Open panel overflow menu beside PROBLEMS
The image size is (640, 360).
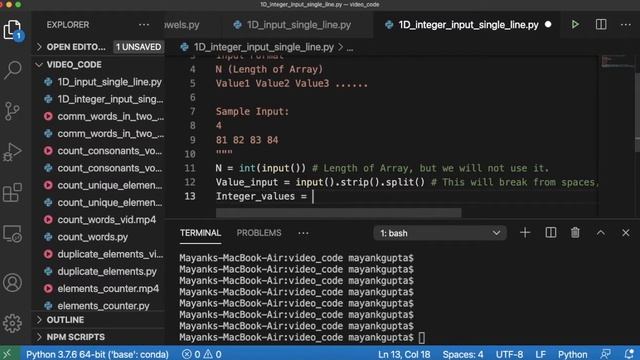click(303, 233)
